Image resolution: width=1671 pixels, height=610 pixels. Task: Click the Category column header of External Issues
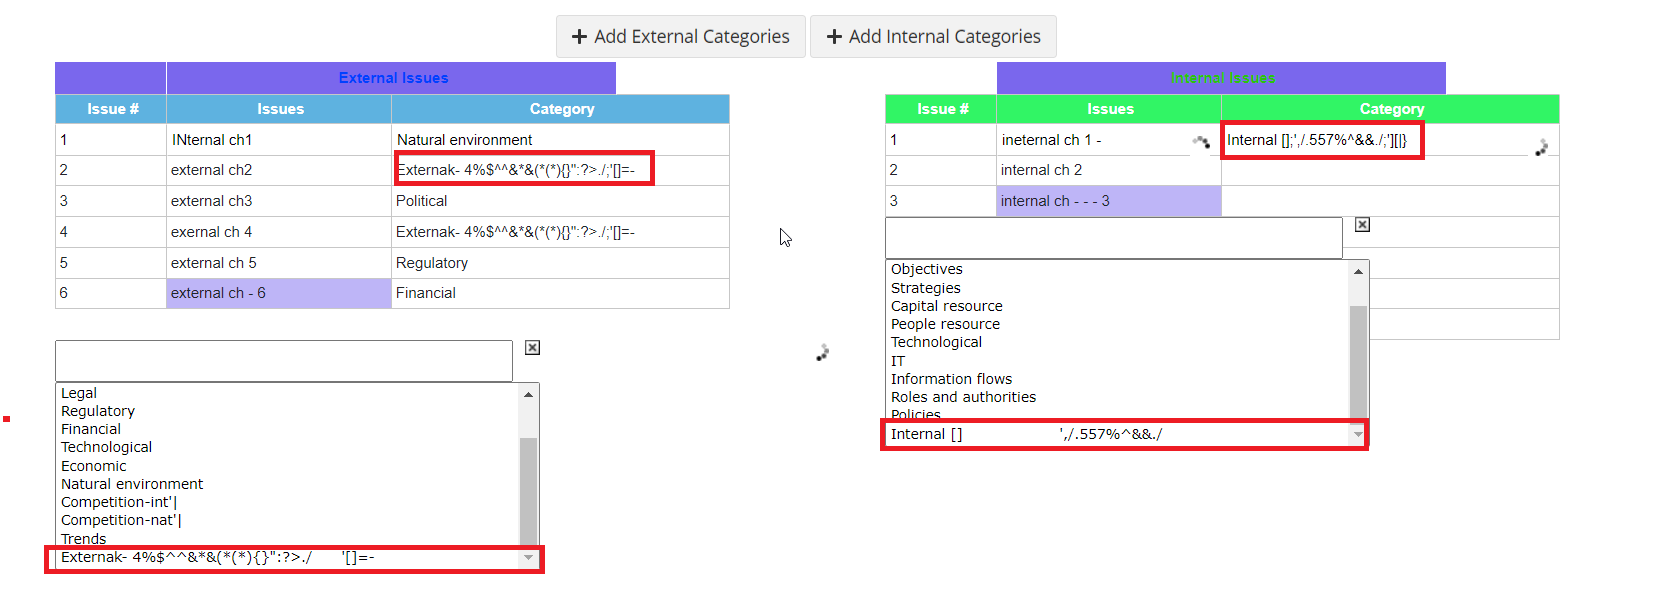coord(561,109)
